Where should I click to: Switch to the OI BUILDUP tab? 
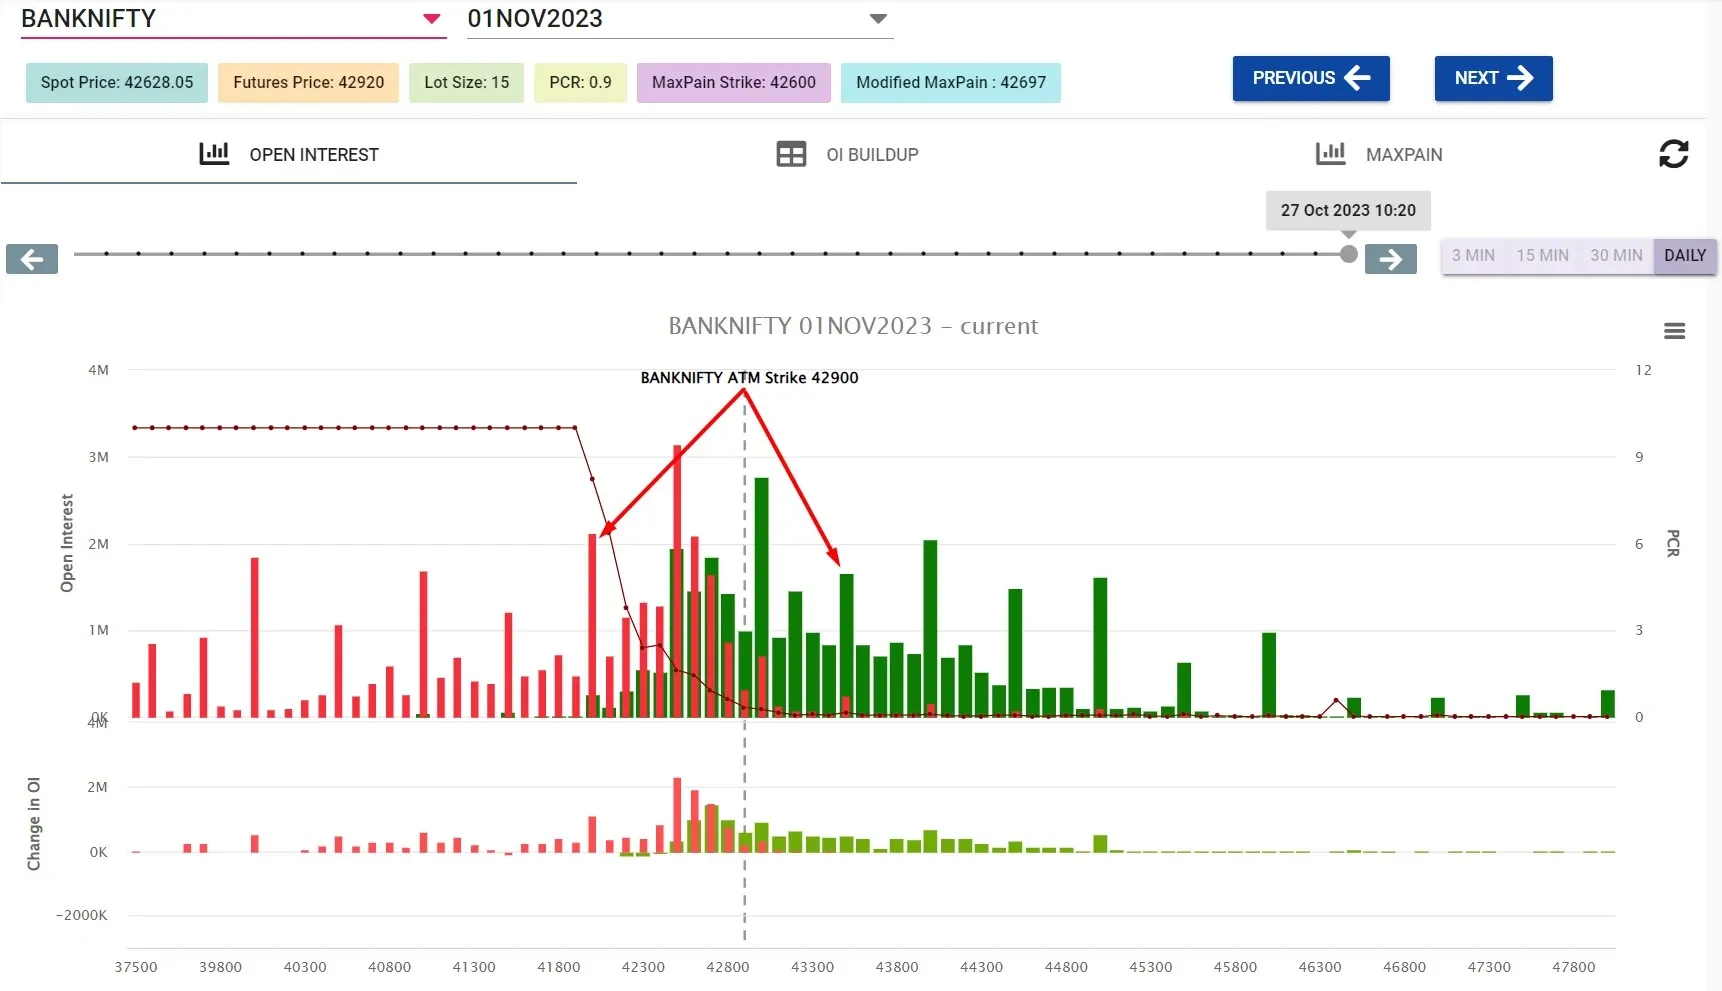point(848,154)
